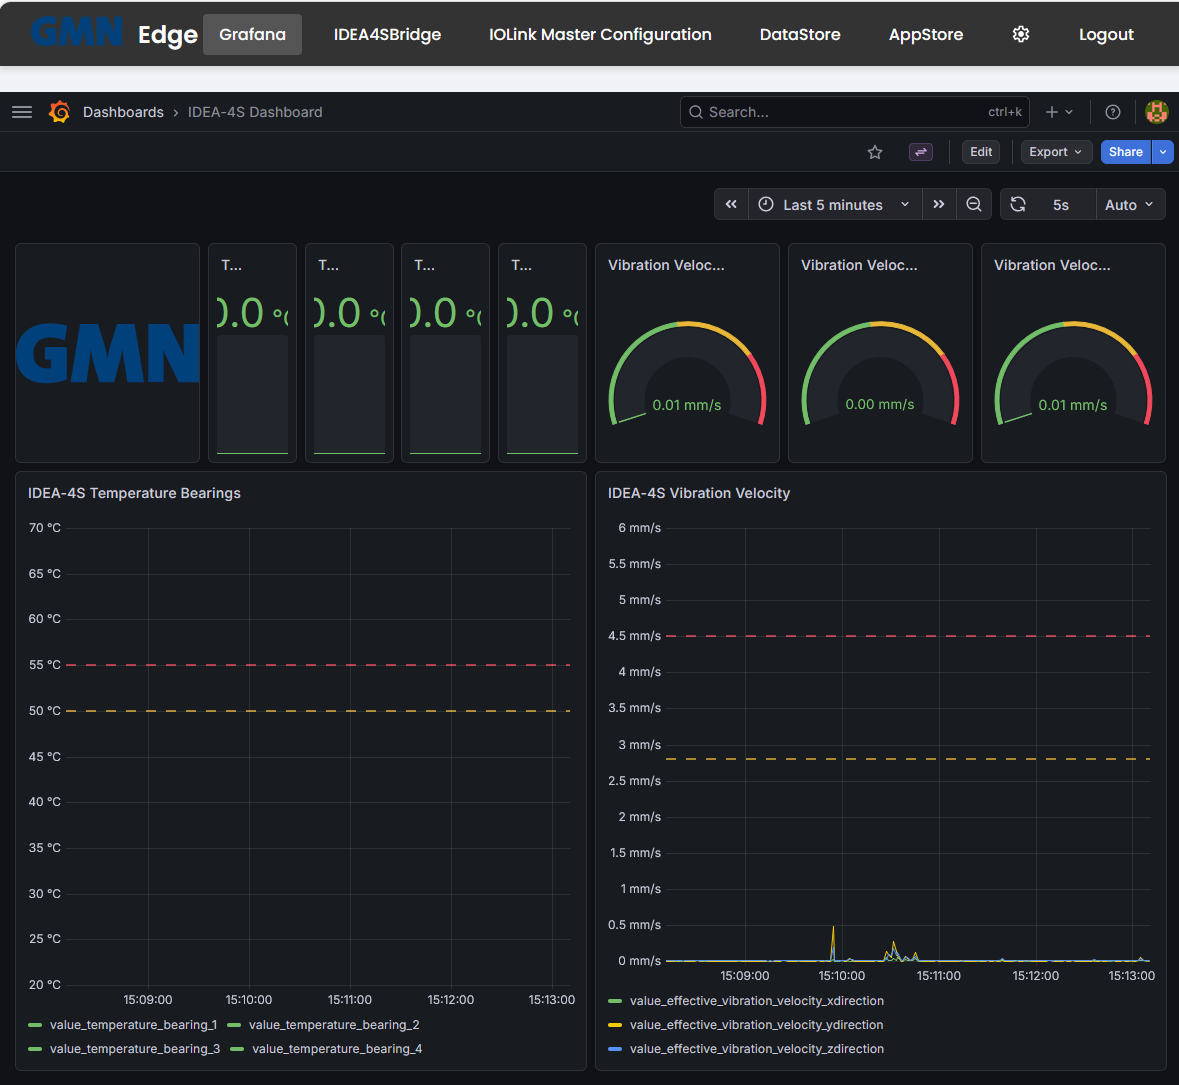Open the user profile avatar

(1156, 111)
